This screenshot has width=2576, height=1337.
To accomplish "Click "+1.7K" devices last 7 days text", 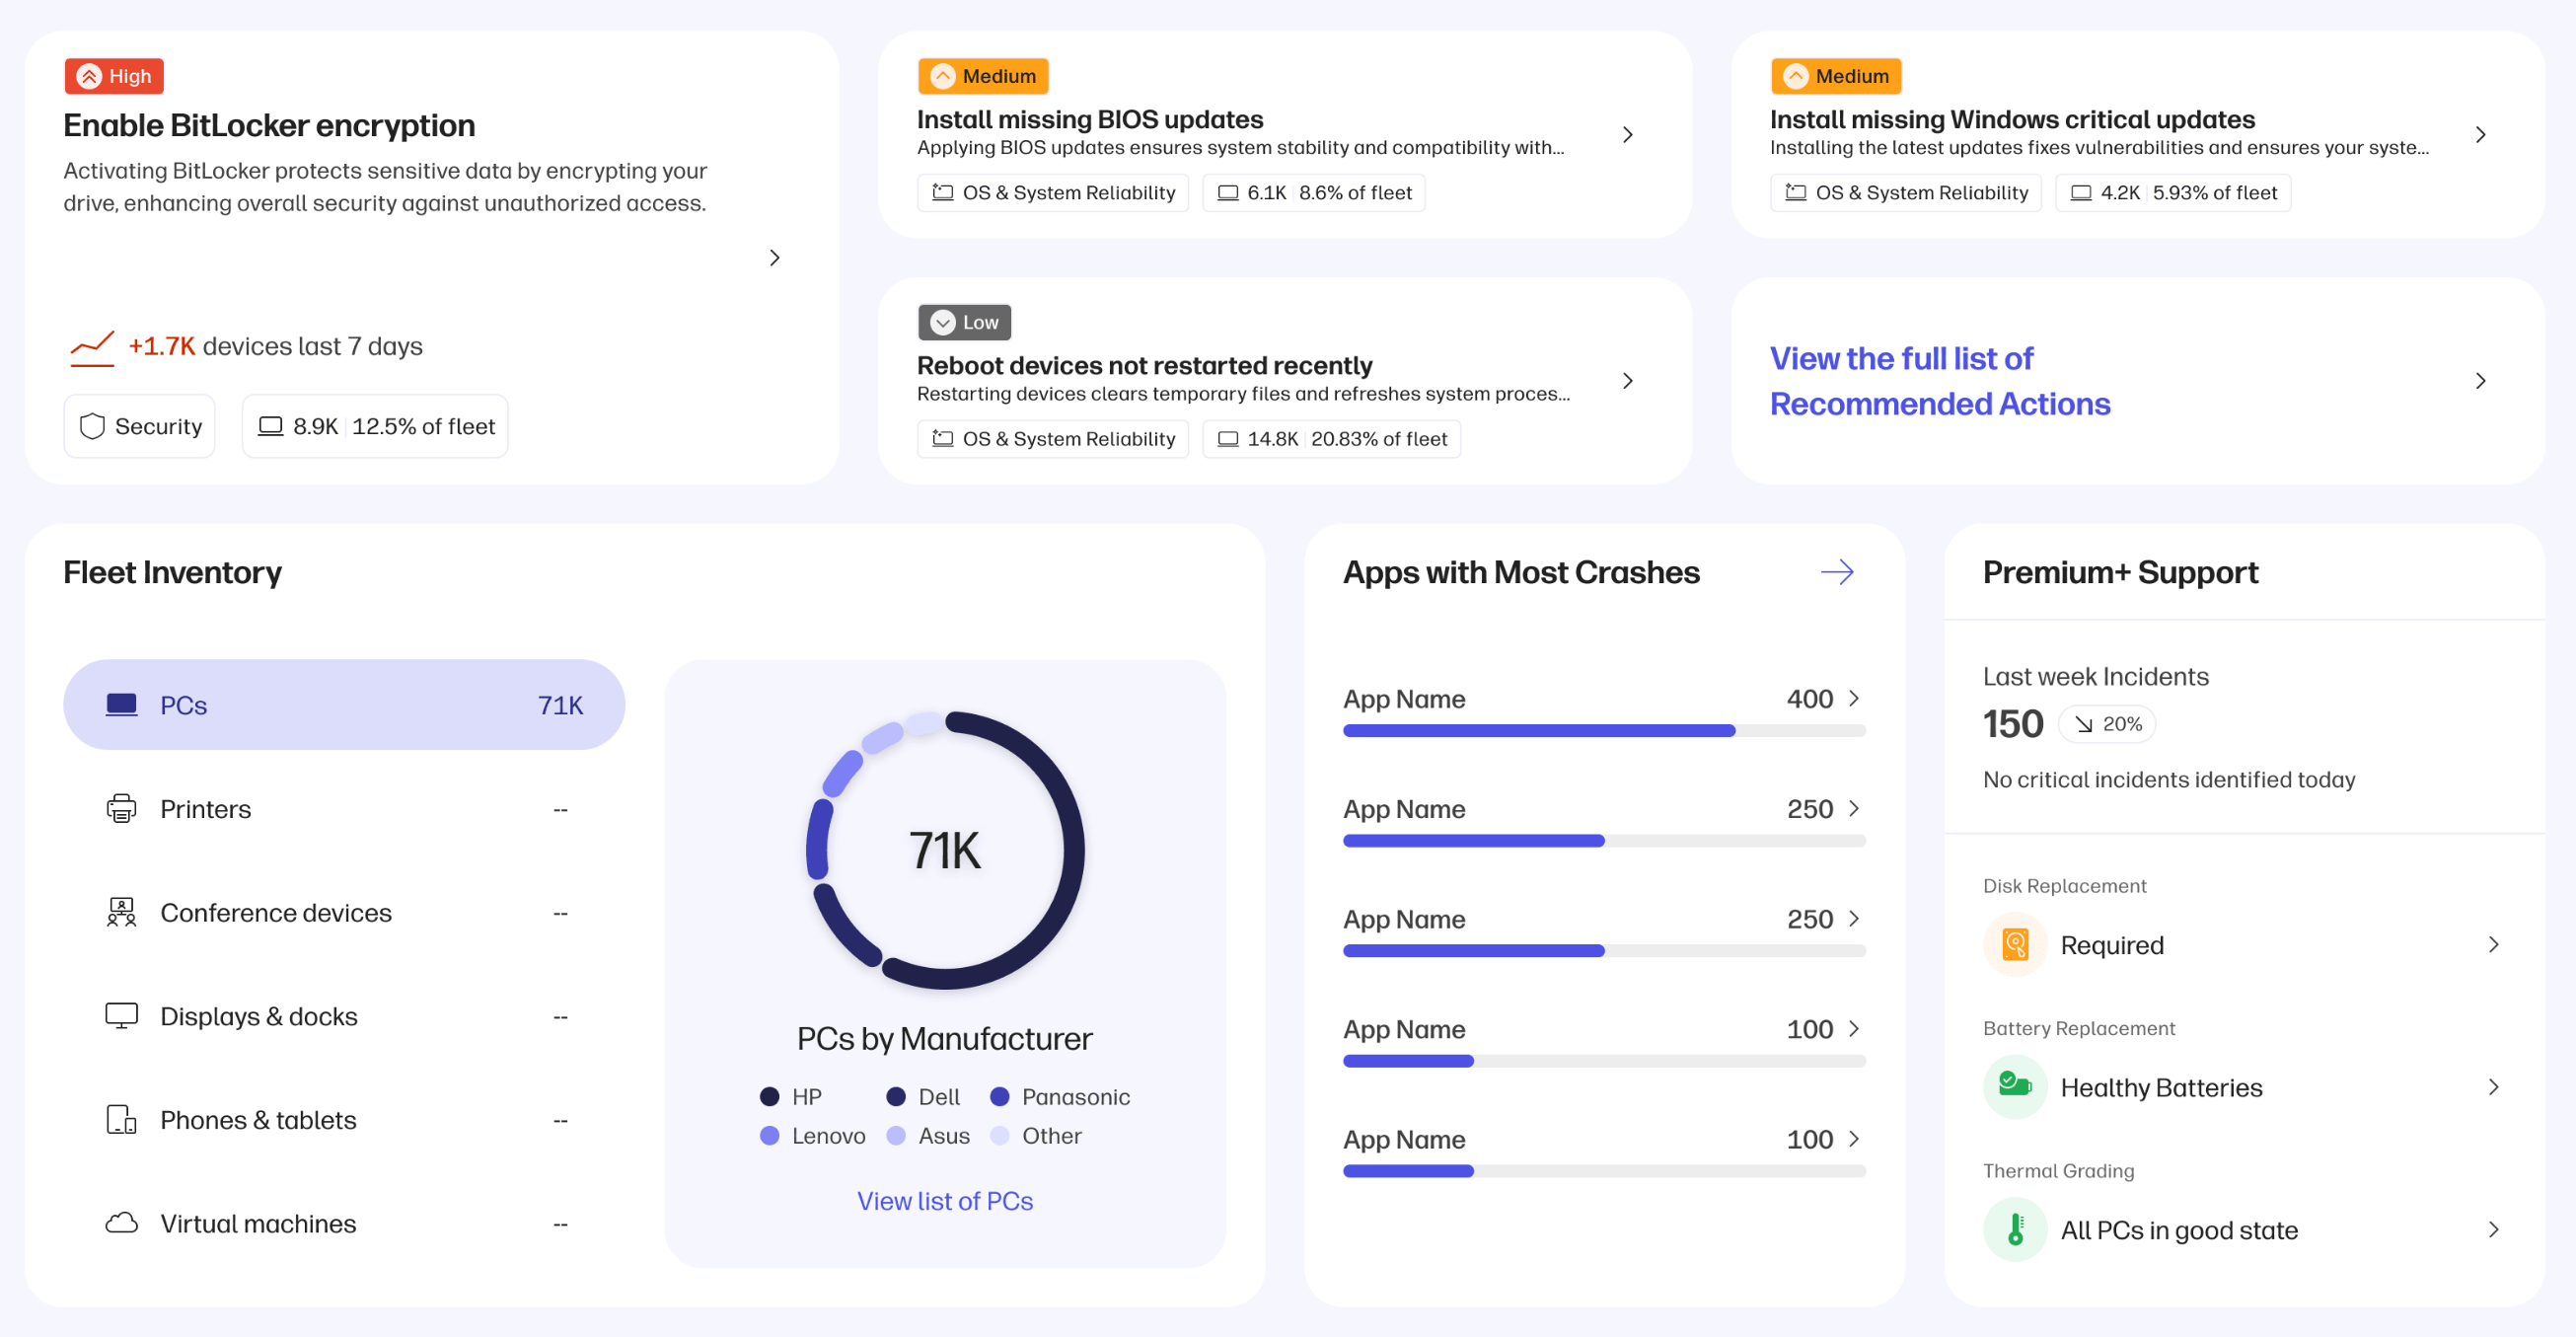I will (x=162, y=346).
